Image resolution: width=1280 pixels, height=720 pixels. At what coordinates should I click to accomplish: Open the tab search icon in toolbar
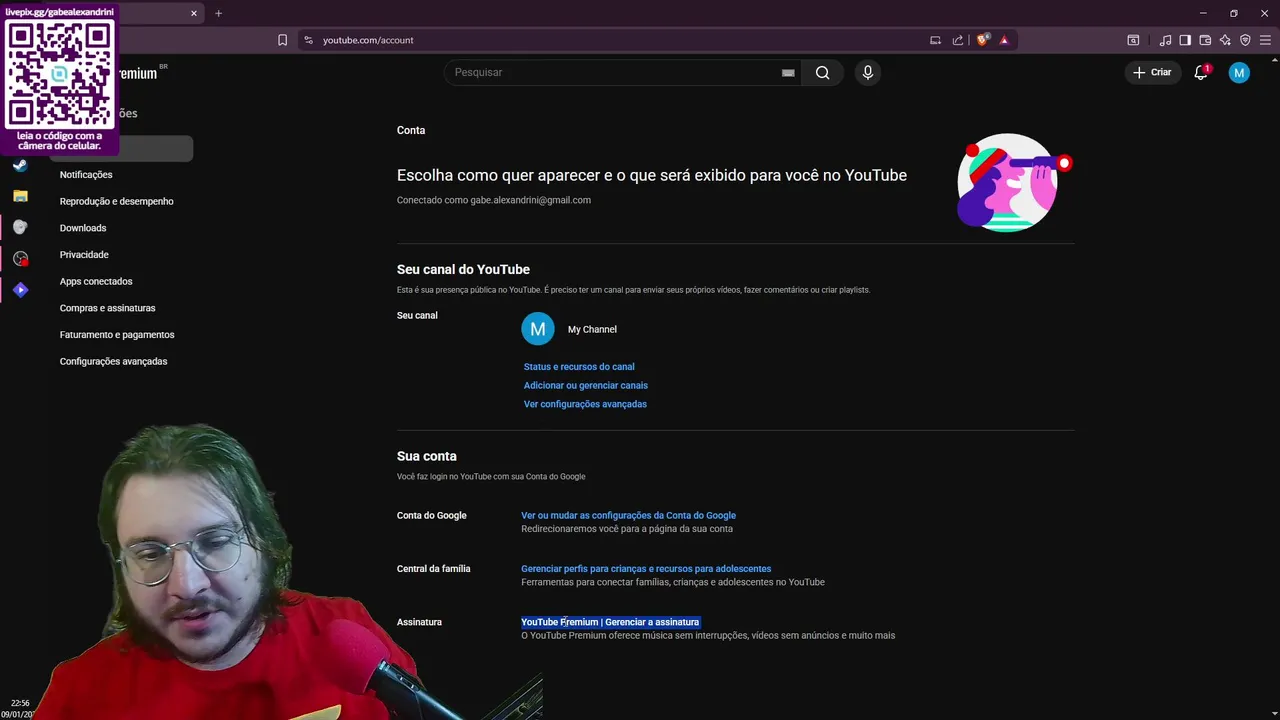[x=1133, y=40]
